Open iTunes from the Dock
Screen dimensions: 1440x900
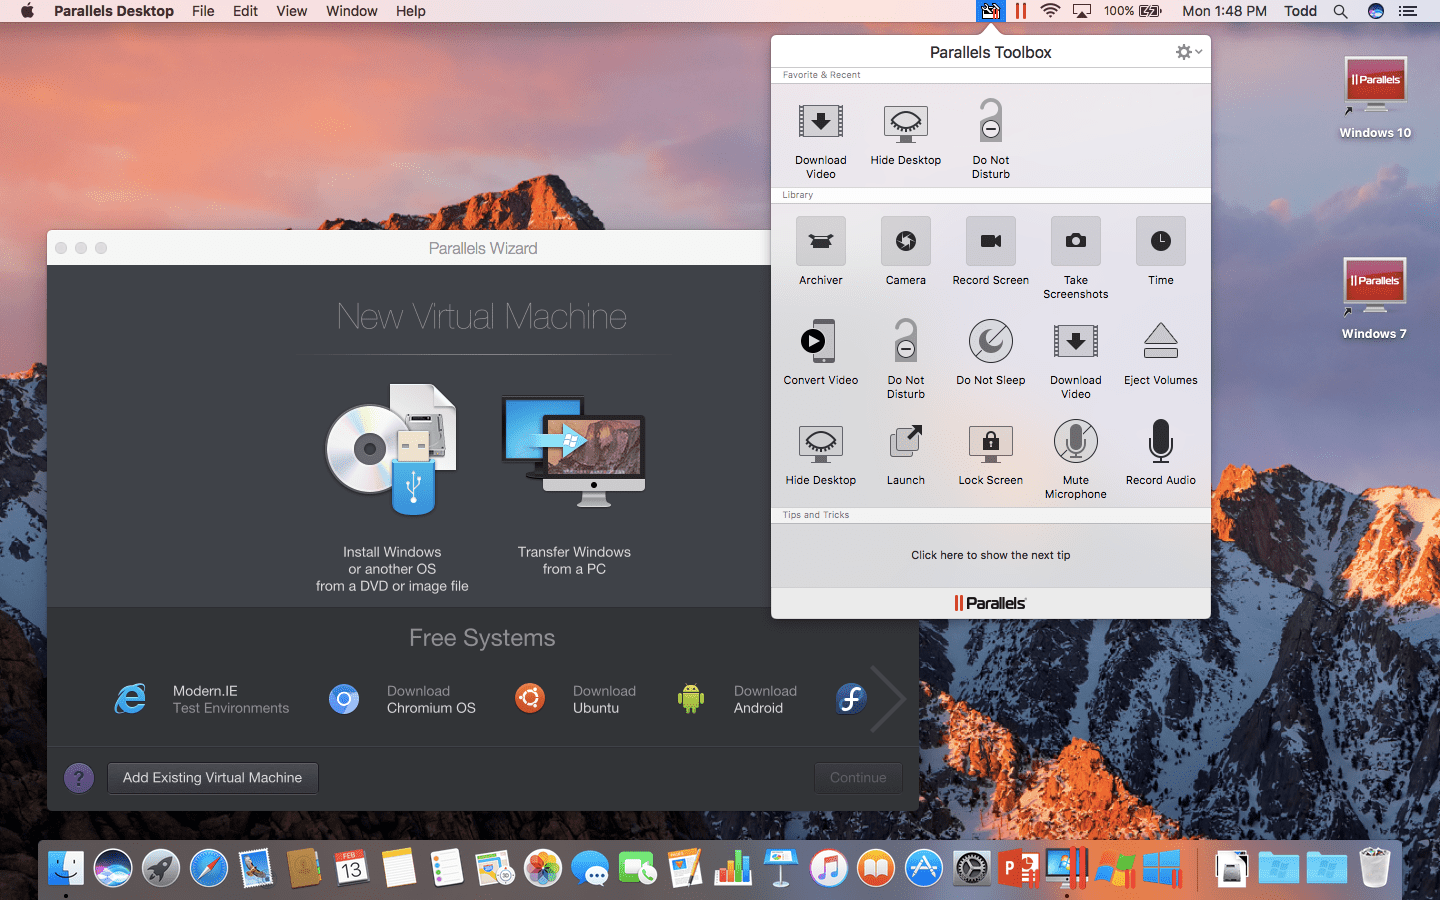[828, 868]
